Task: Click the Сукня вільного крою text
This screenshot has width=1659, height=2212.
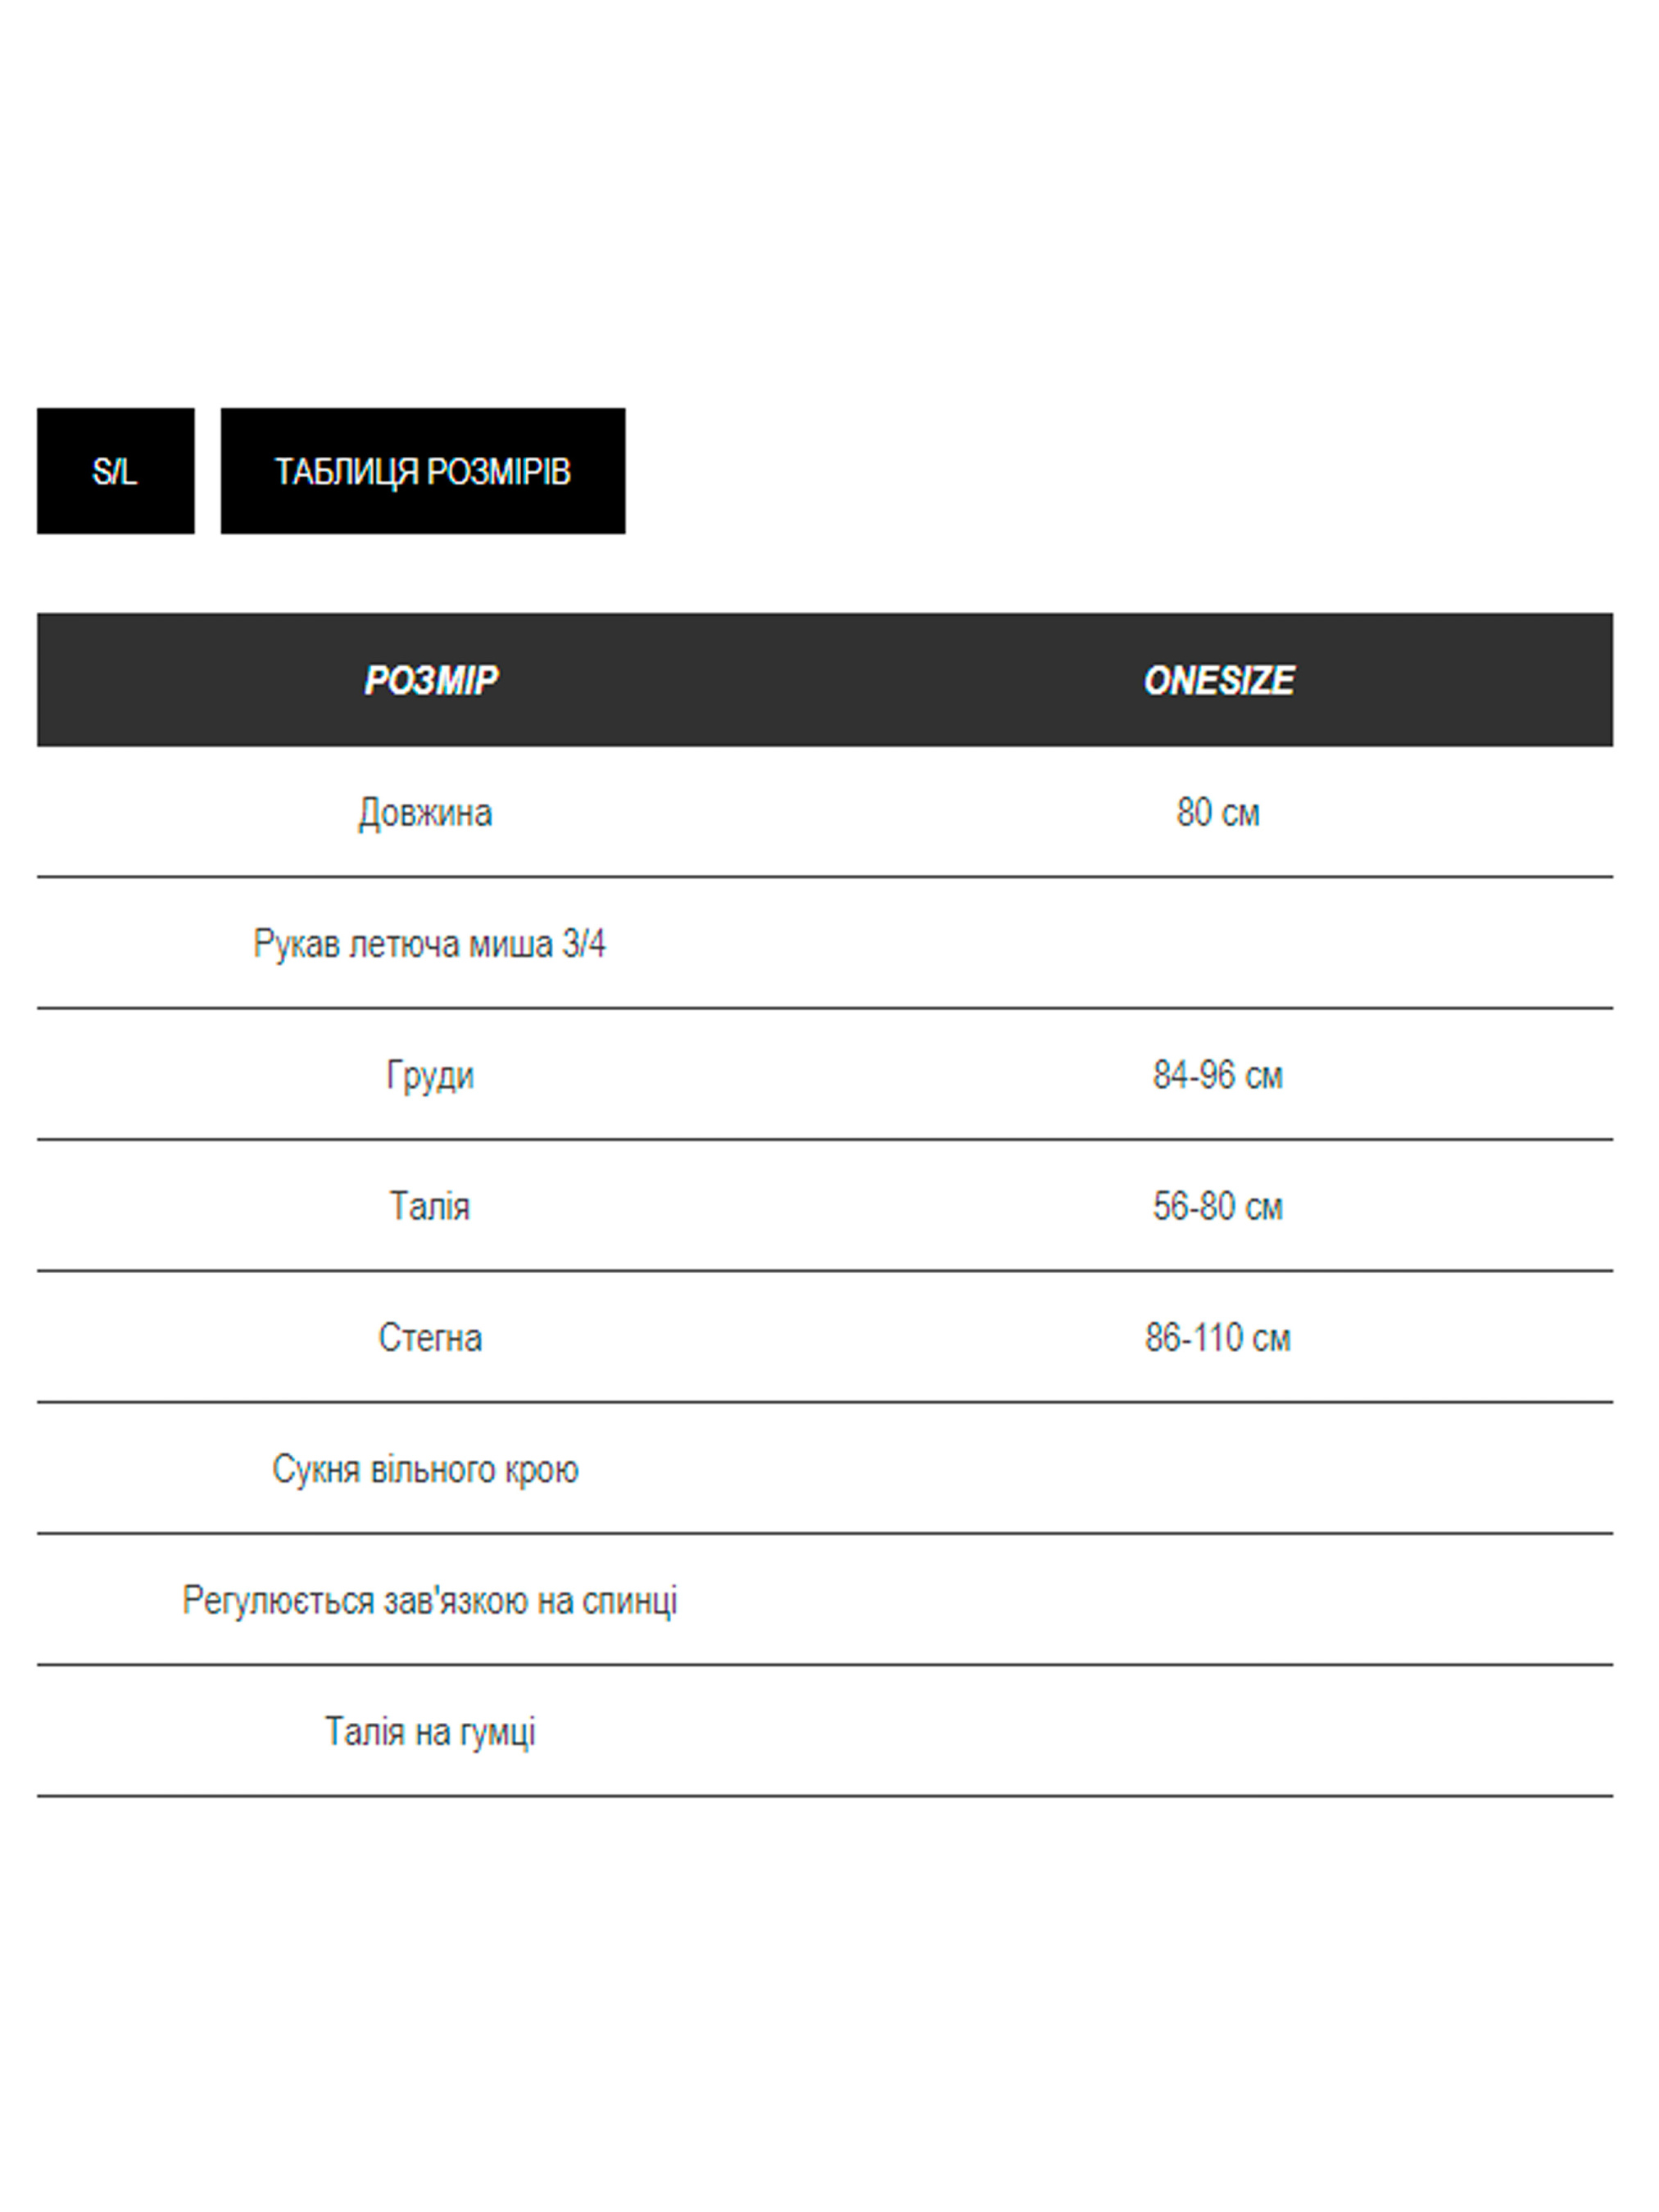Action: pyautogui.click(x=426, y=1470)
